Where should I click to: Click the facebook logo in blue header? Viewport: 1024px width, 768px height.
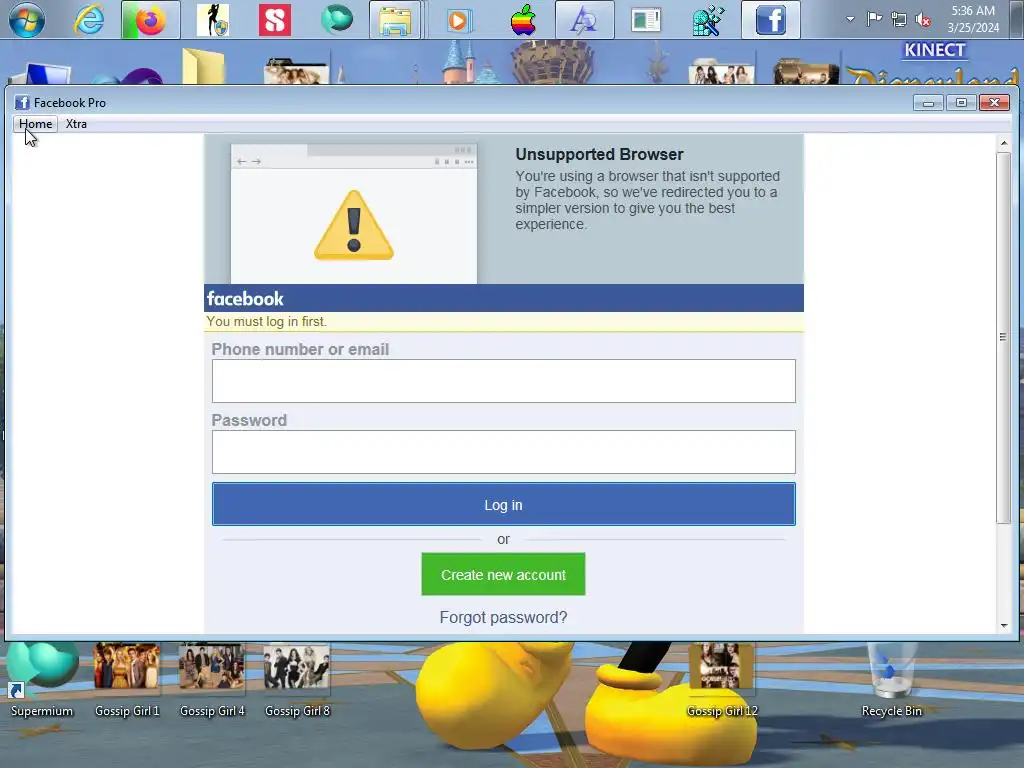[x=245, y=298]
